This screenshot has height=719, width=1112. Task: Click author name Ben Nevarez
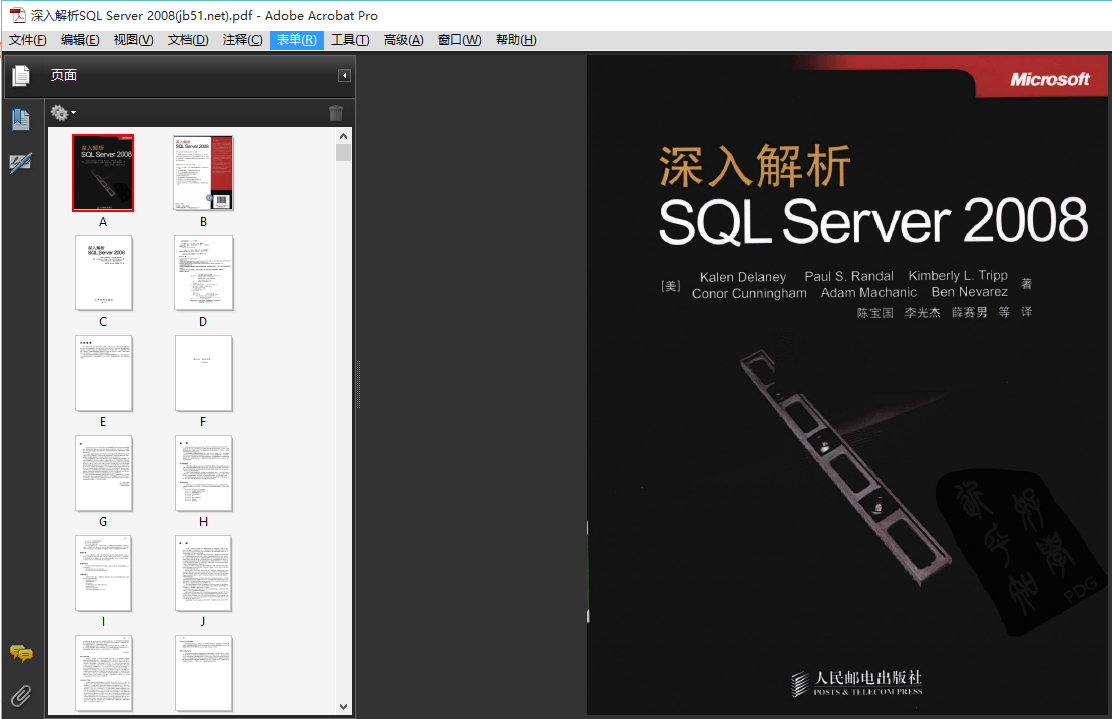969,292
